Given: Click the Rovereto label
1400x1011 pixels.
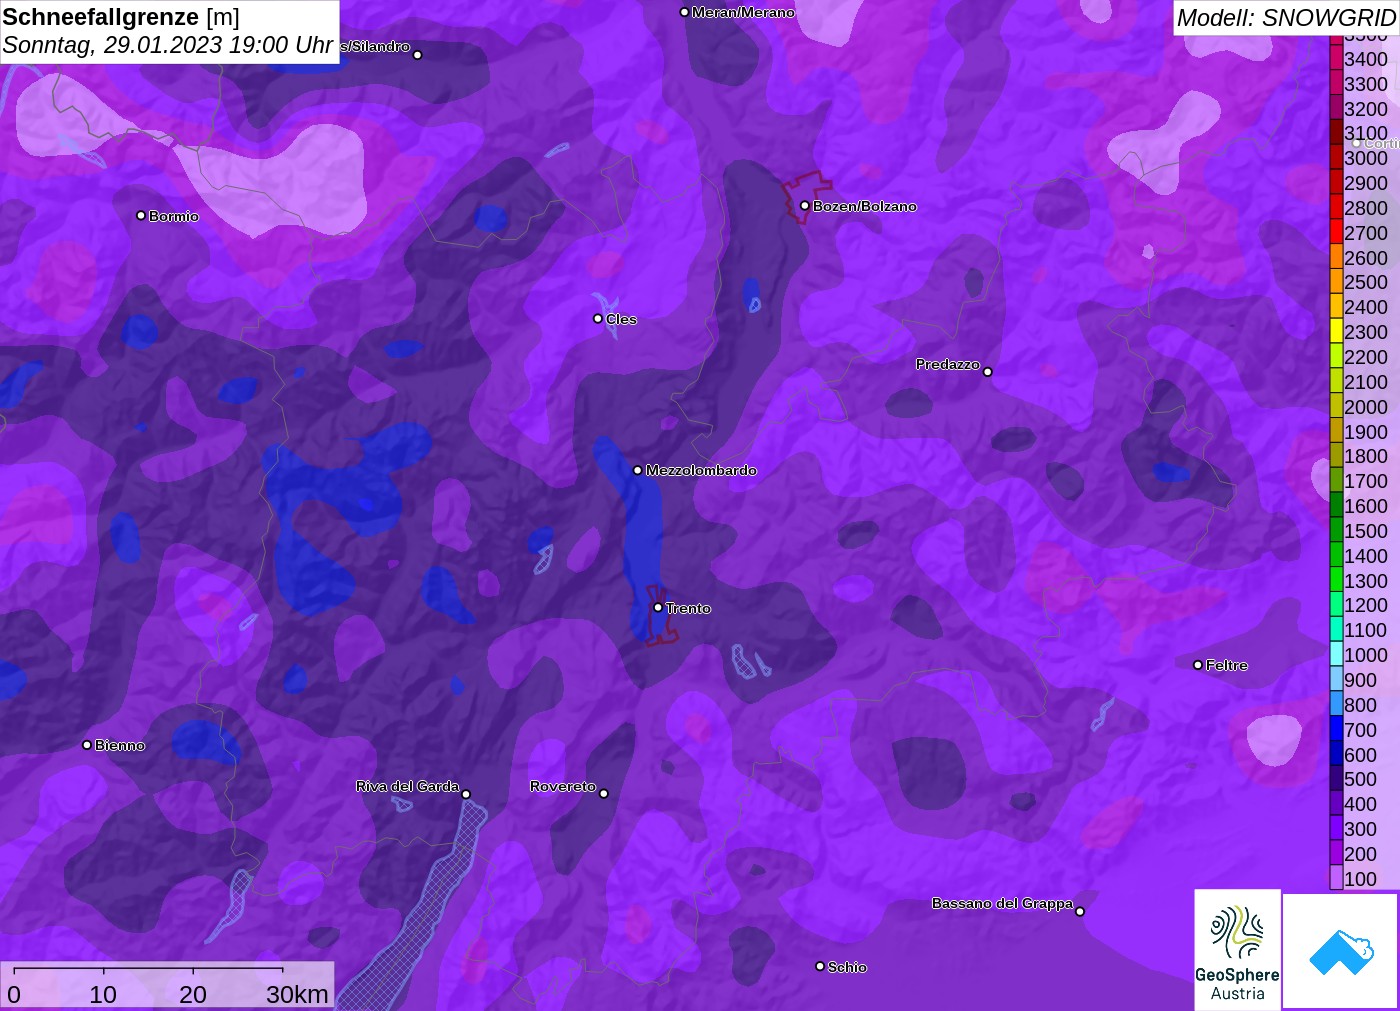Looking at the screenshot, I should [562, 786].
